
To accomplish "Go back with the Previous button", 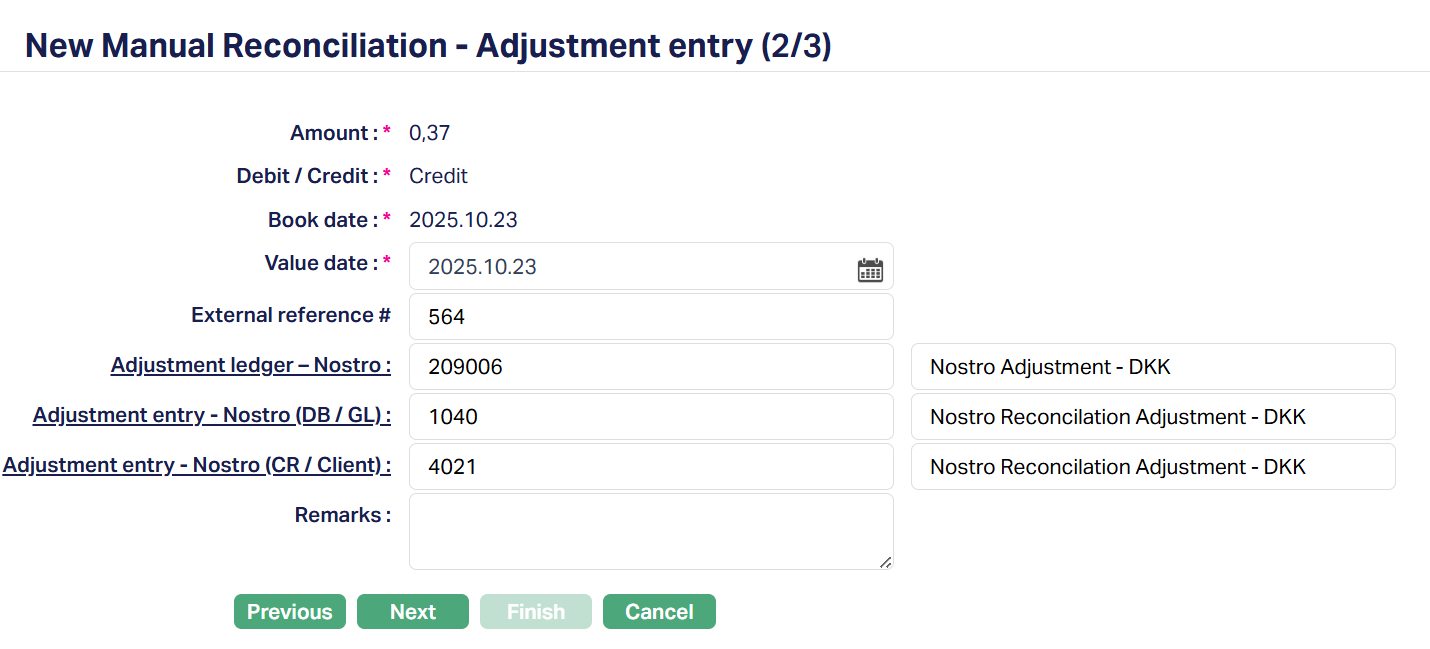I will (x=290, y=612).
